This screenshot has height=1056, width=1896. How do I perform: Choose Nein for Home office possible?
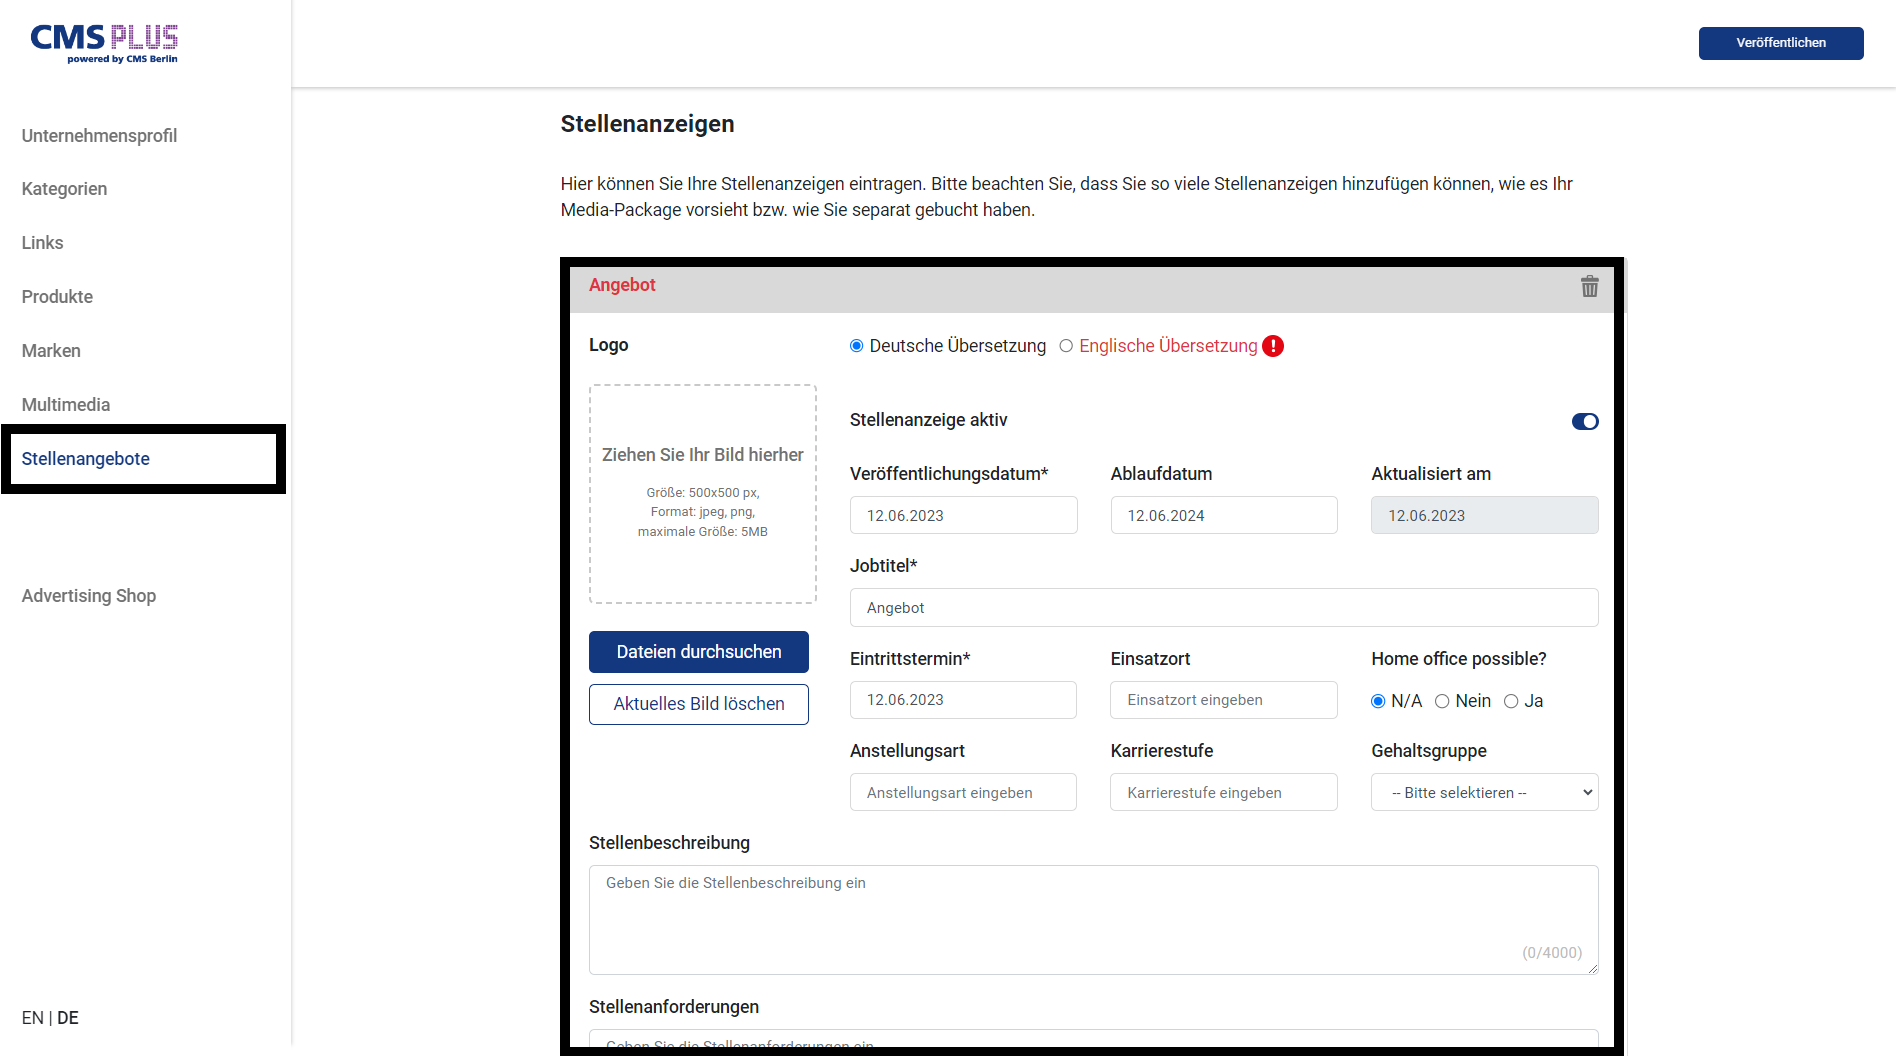pos(1442,701)
